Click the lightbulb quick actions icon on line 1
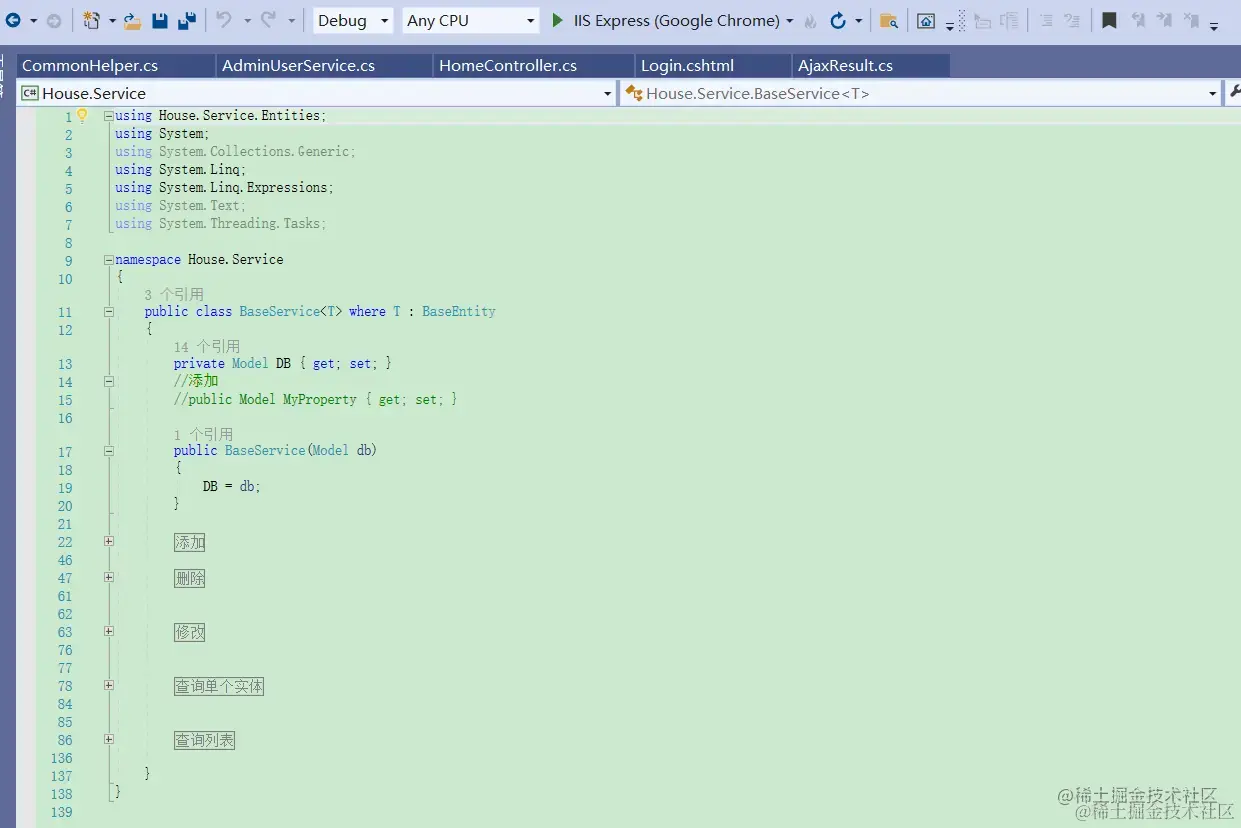This screenshot has width=1241, height=828. click(x=83, y=115)
